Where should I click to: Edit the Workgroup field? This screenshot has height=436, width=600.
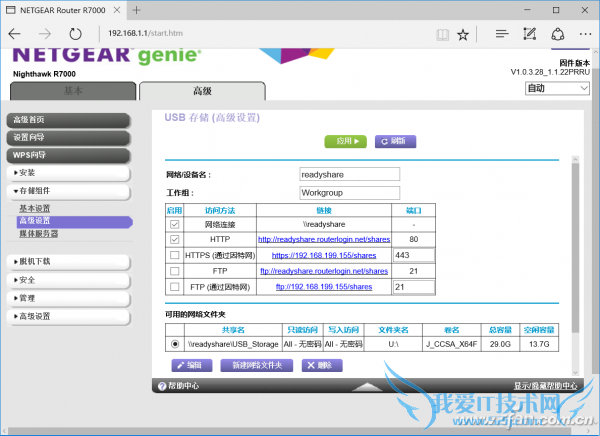[350, 193]
